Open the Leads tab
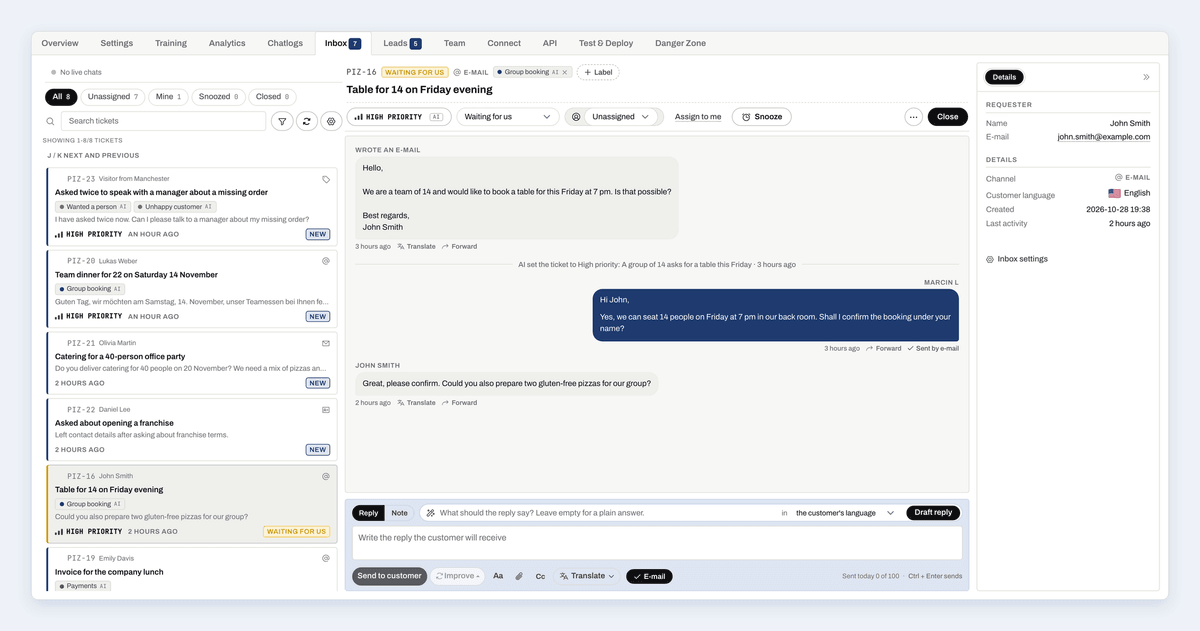The height and width of the screenshot is (631, 1200). pyautogui.click(x=402, y=43)
